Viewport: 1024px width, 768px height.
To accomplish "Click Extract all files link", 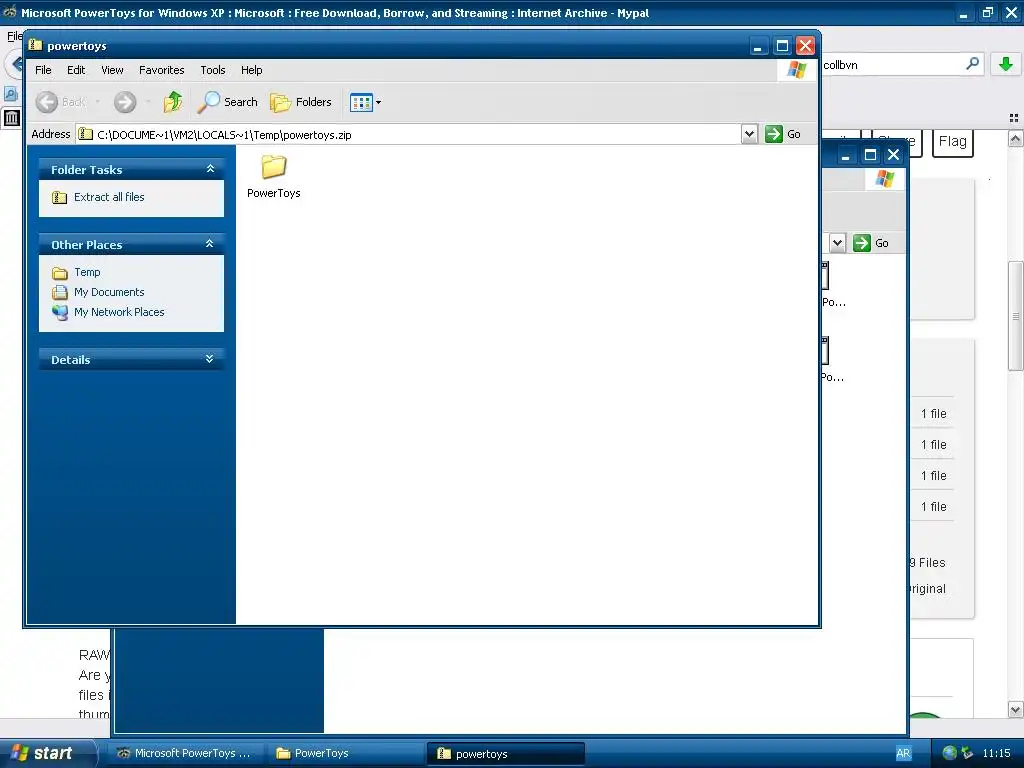I will click(x=109, y=197).
